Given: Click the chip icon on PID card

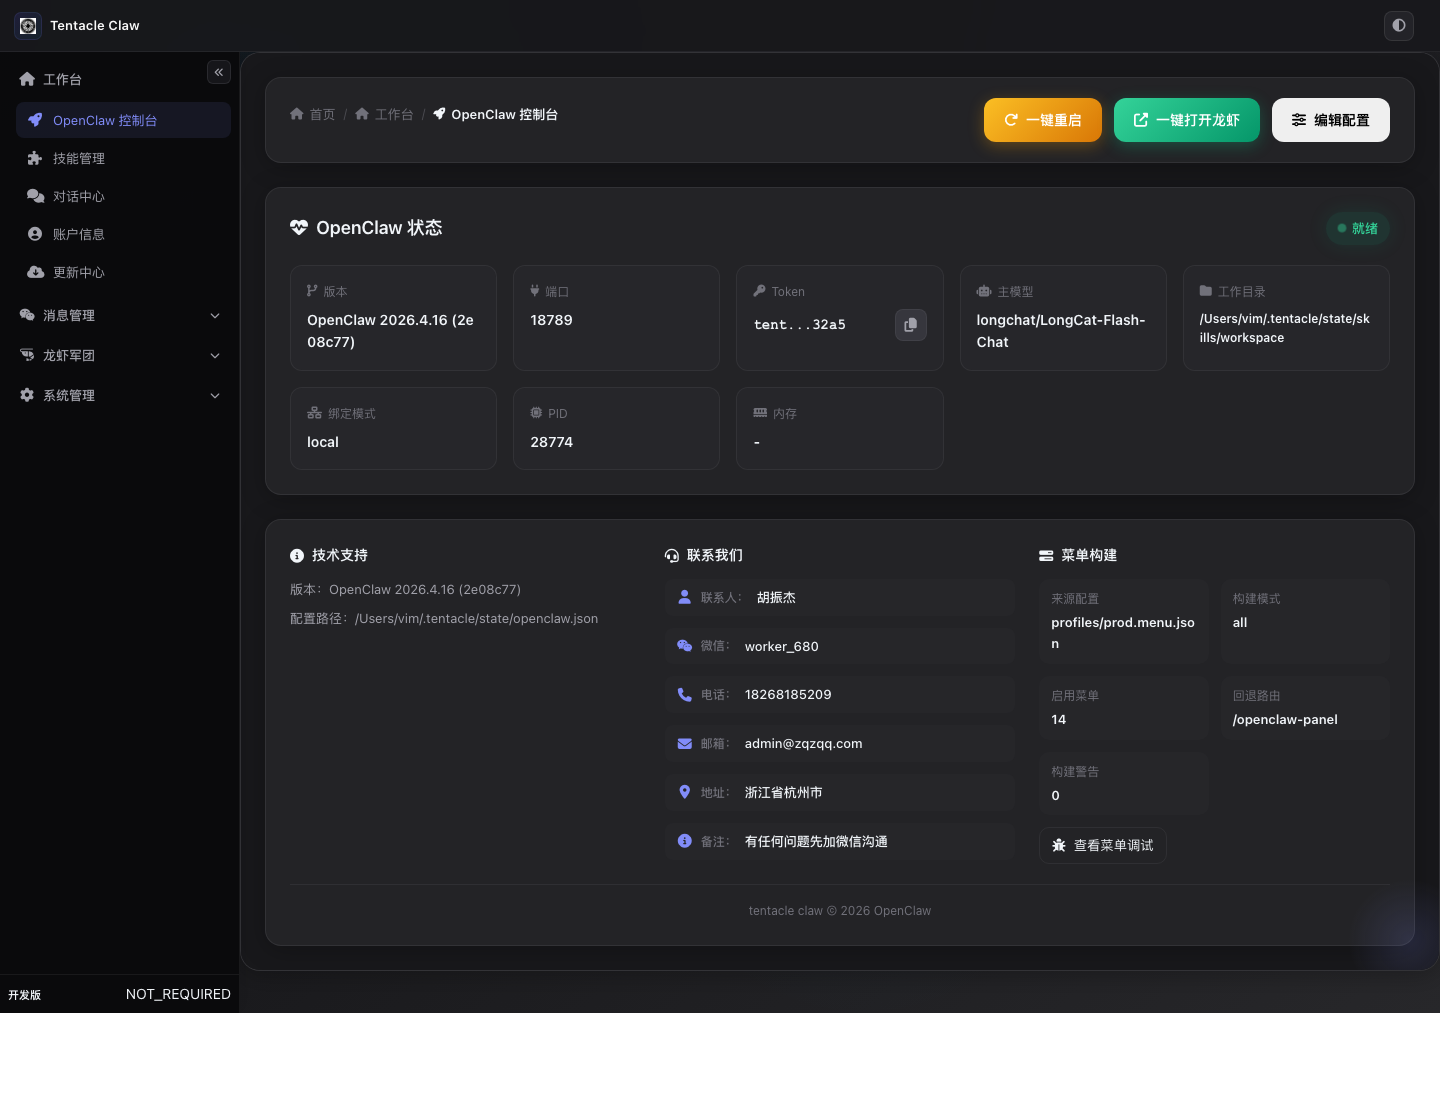Looking at the screenshot, I should point(536,413).
